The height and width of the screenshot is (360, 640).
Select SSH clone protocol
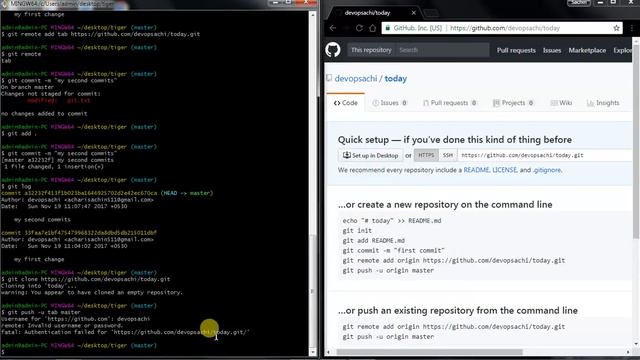pos(448,155)
